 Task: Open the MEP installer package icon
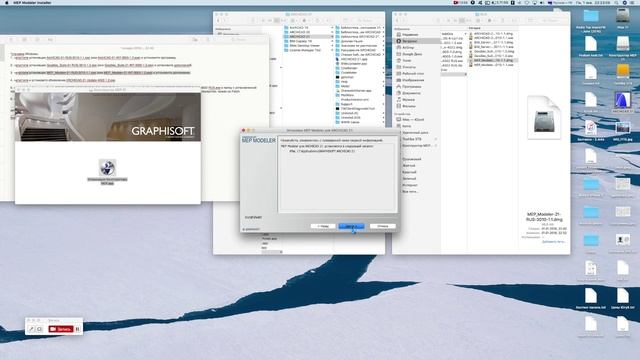107,168
